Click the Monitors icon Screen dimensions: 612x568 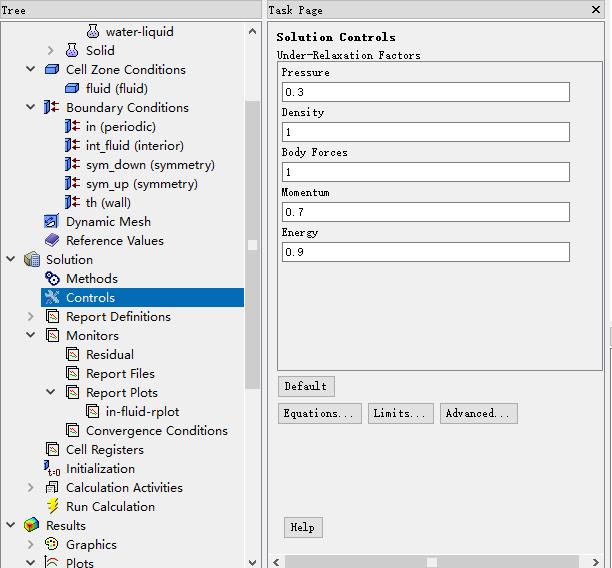(52, 335)
